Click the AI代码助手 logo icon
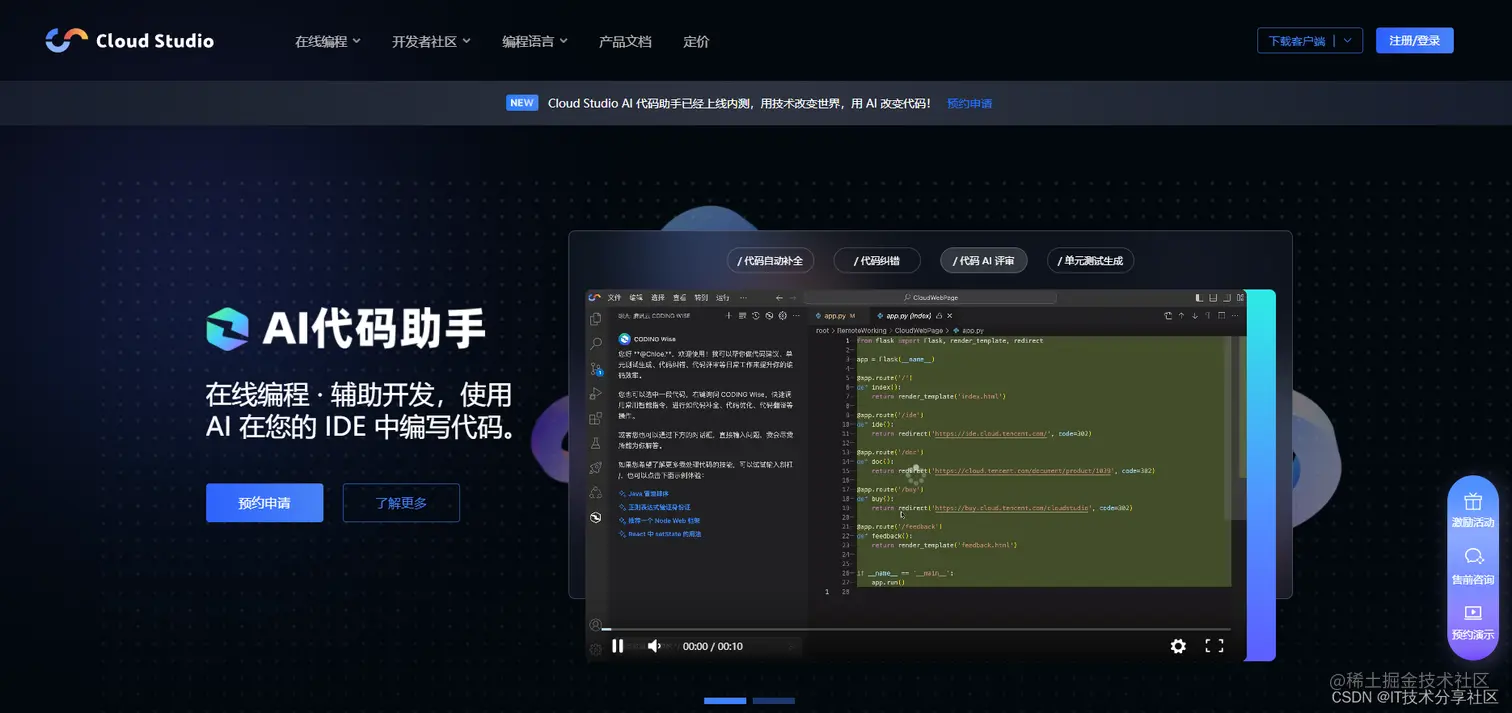The height and width of the screenshot is (713, 1512). point(227,329)
